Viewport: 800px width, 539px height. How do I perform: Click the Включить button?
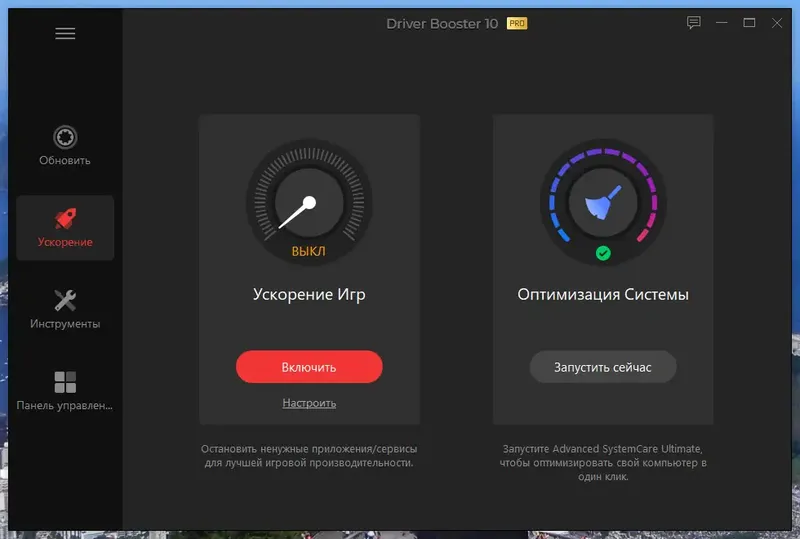click(309, 367)
